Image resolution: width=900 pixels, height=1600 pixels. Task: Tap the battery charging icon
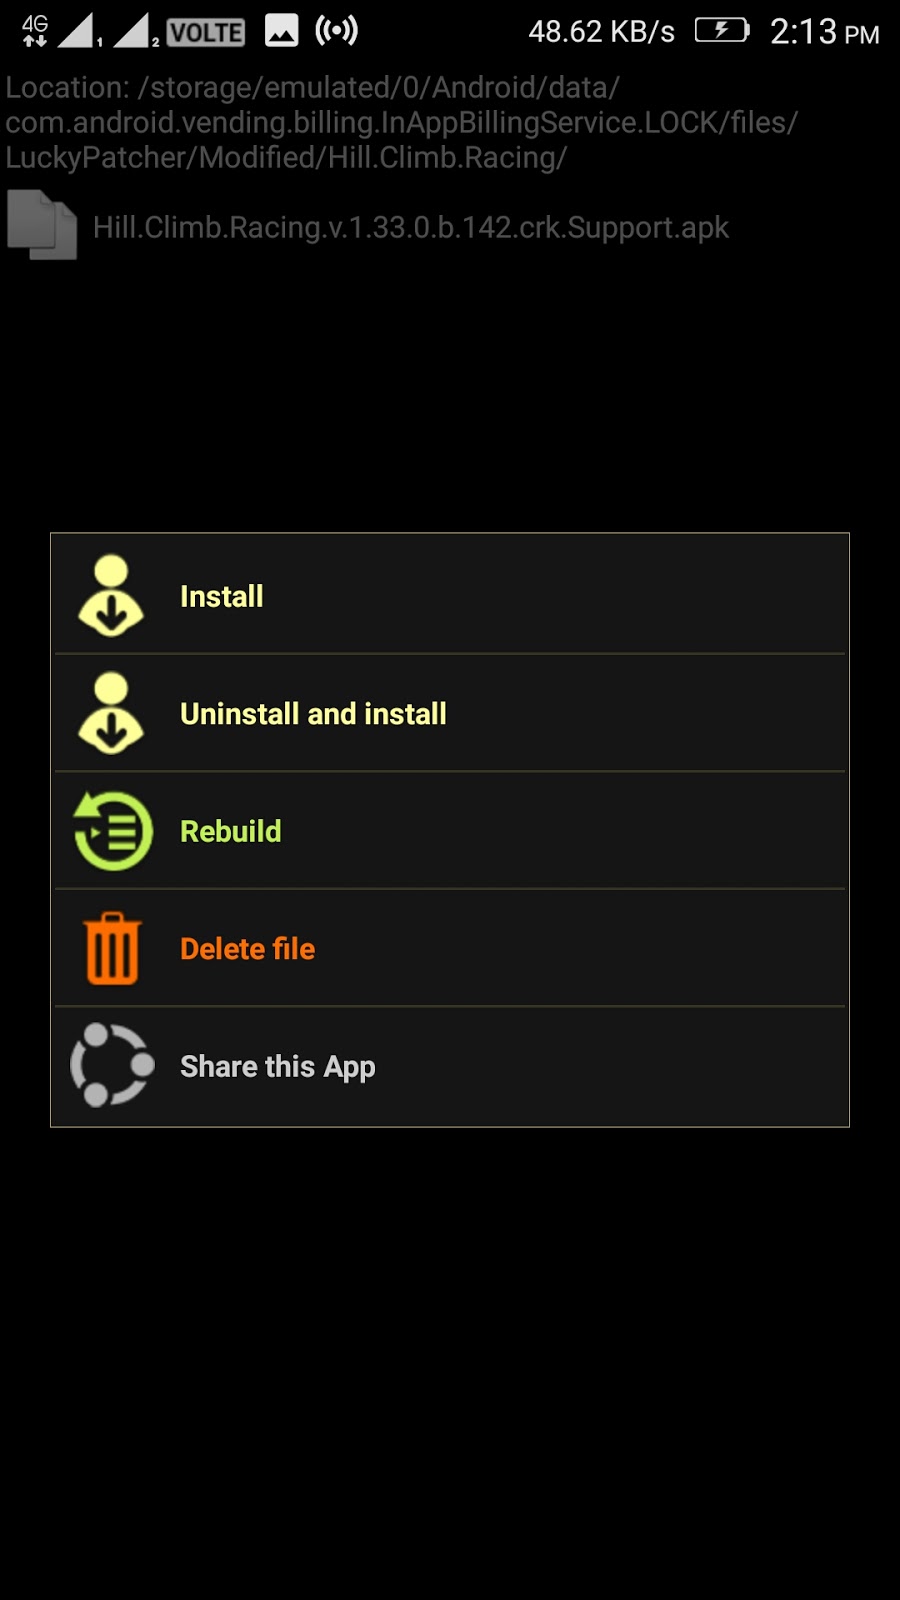[722, 30]
